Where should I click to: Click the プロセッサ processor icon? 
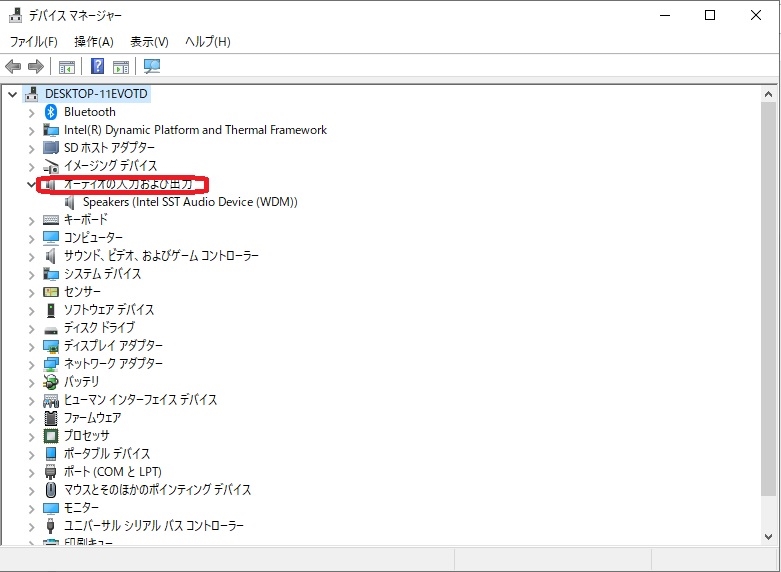[51, 435]
